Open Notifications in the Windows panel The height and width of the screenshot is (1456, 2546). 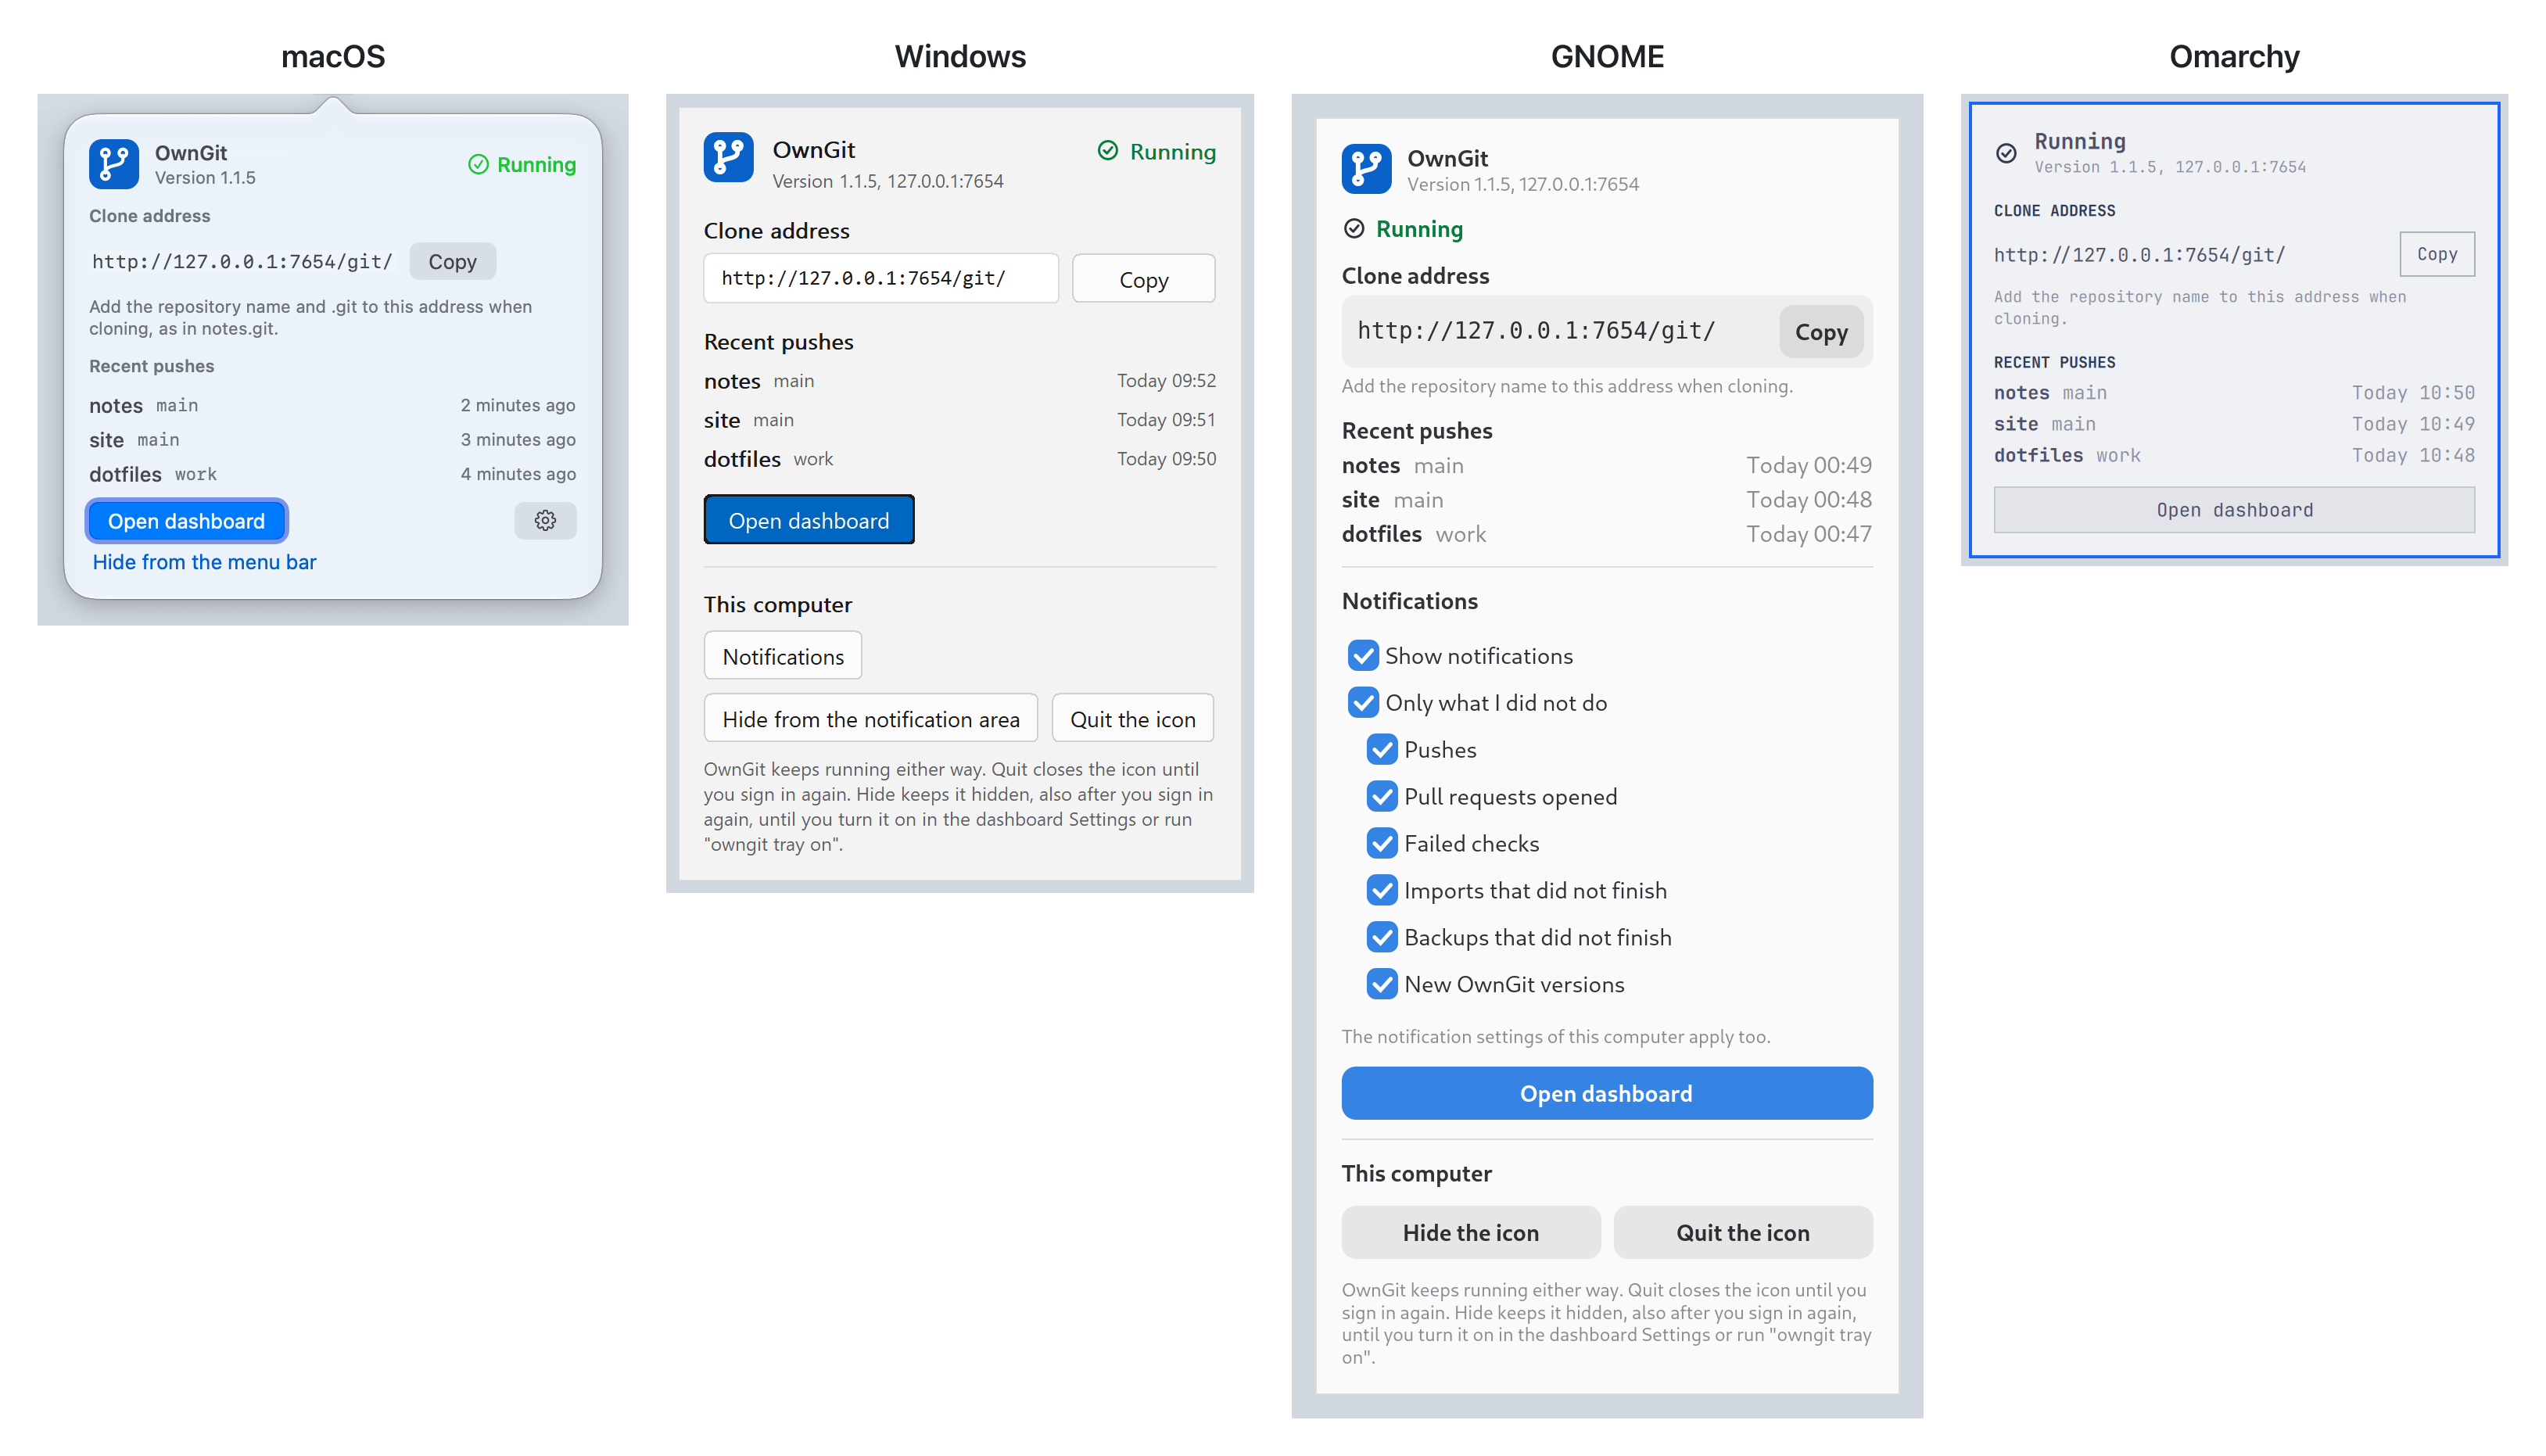783,656
